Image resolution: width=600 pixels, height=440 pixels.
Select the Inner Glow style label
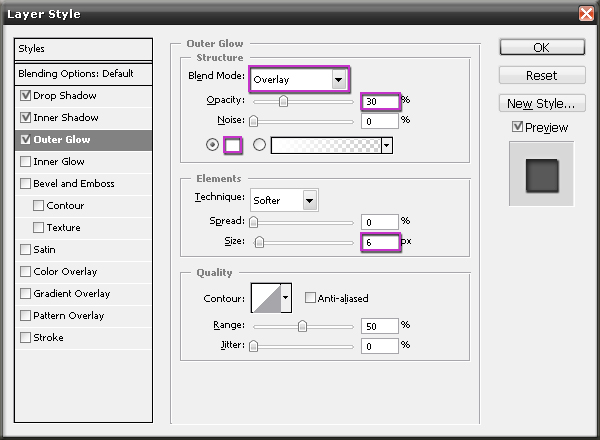pos(59,161)
